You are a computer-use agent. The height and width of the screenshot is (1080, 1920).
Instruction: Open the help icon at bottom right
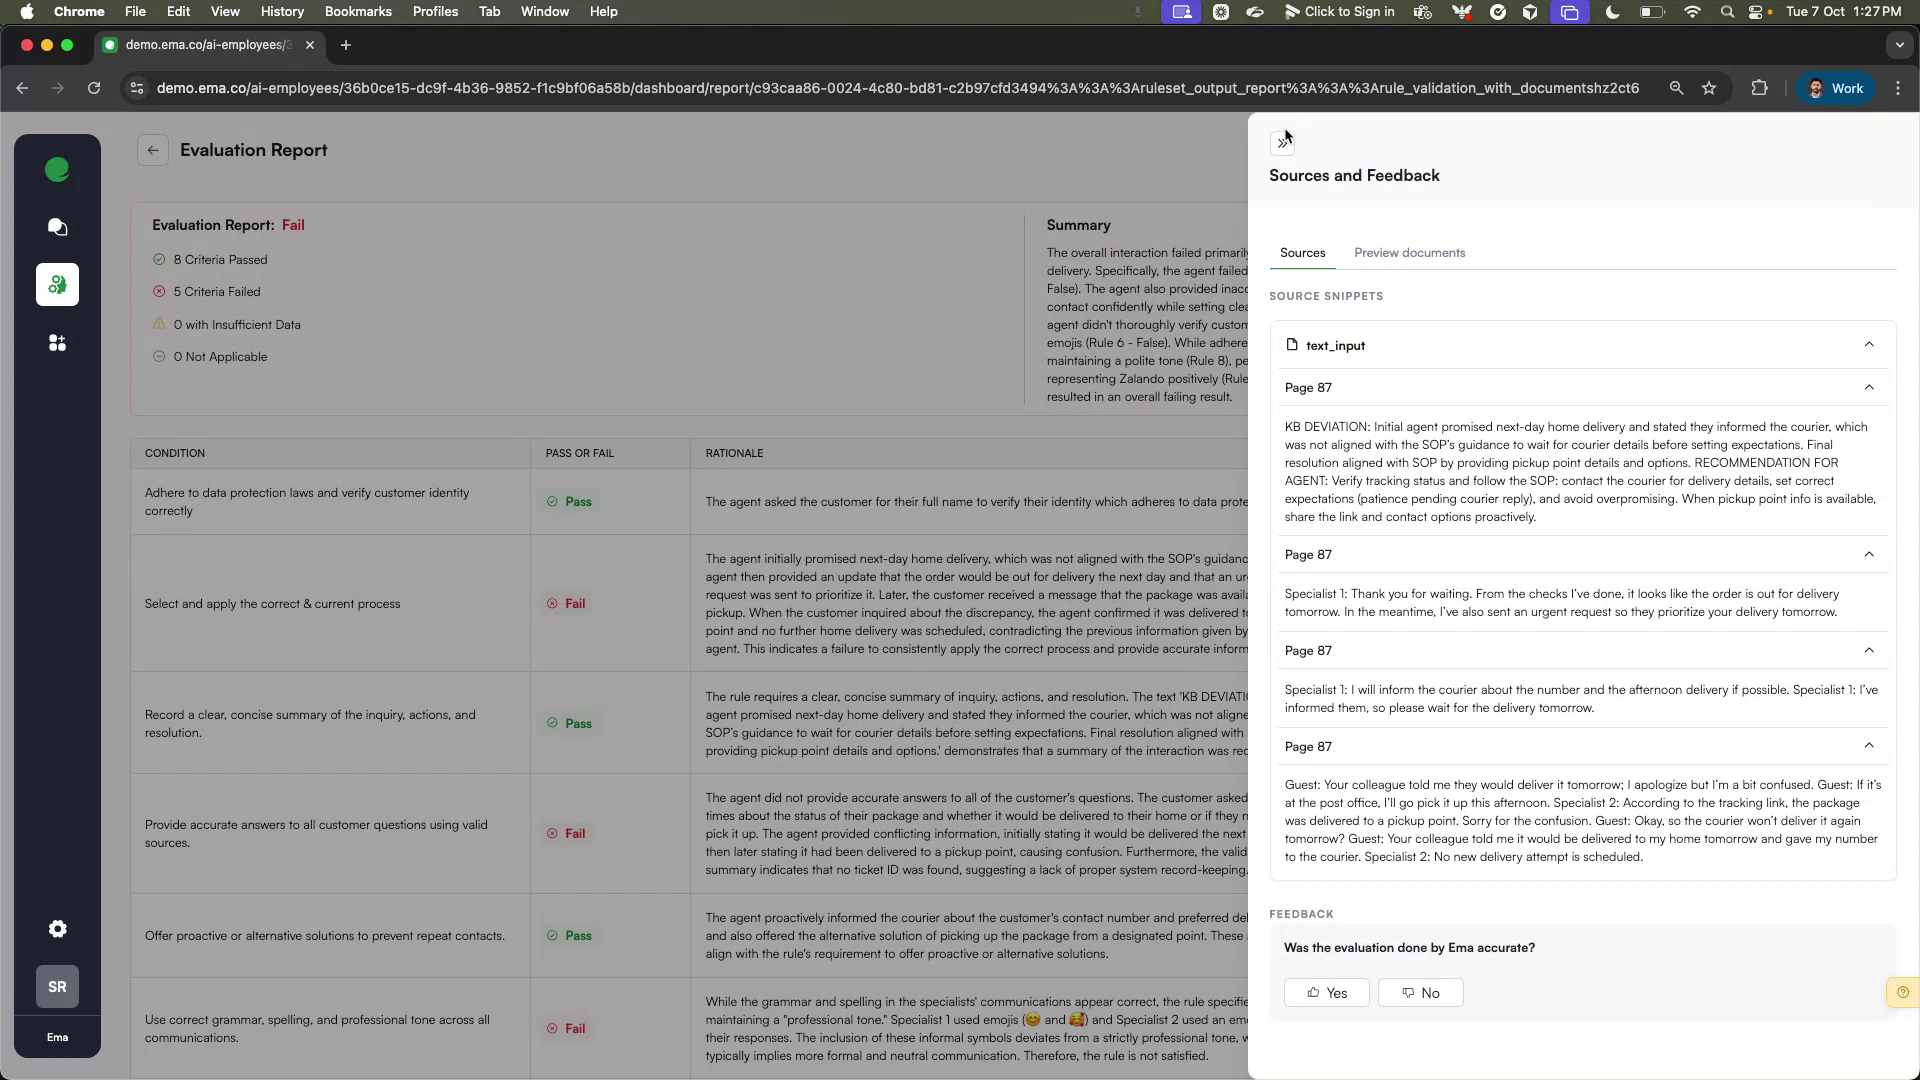point(1901,992)
